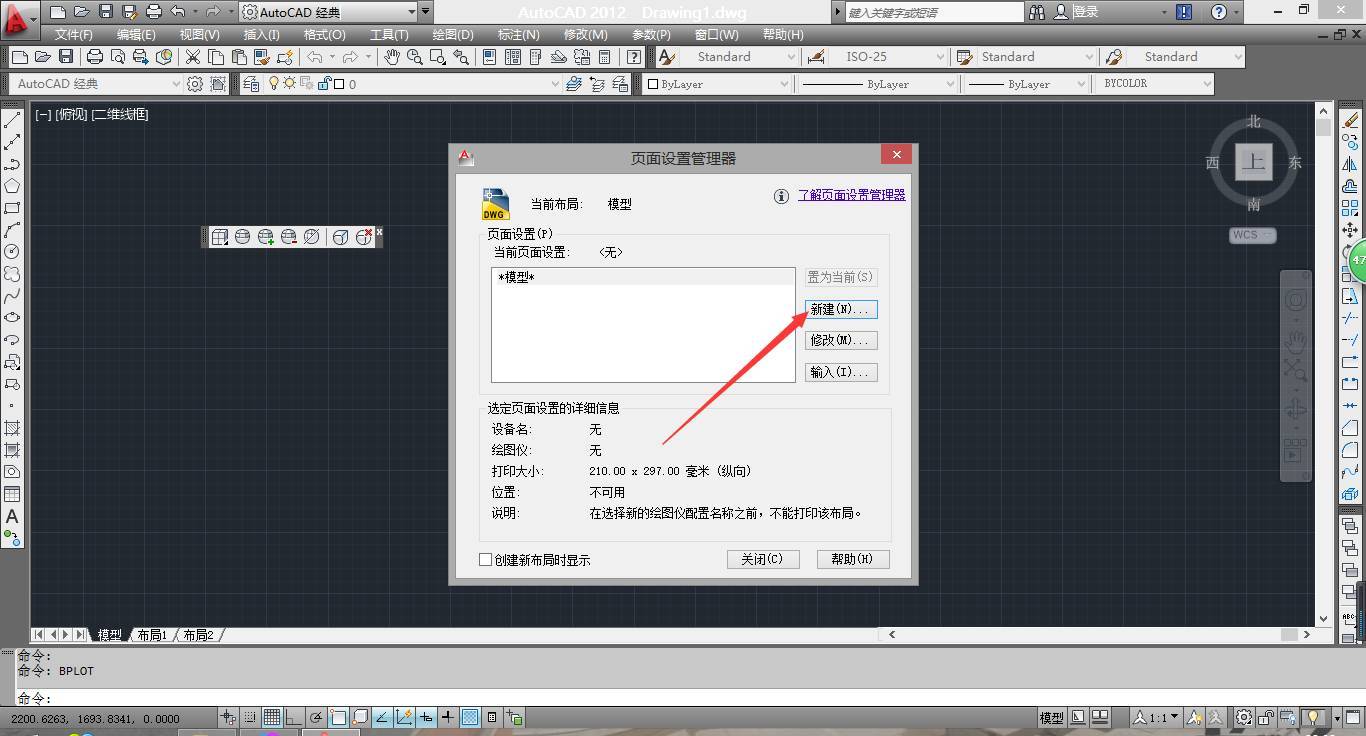Open the text style Standard dropdown

(x=791, y=57)
